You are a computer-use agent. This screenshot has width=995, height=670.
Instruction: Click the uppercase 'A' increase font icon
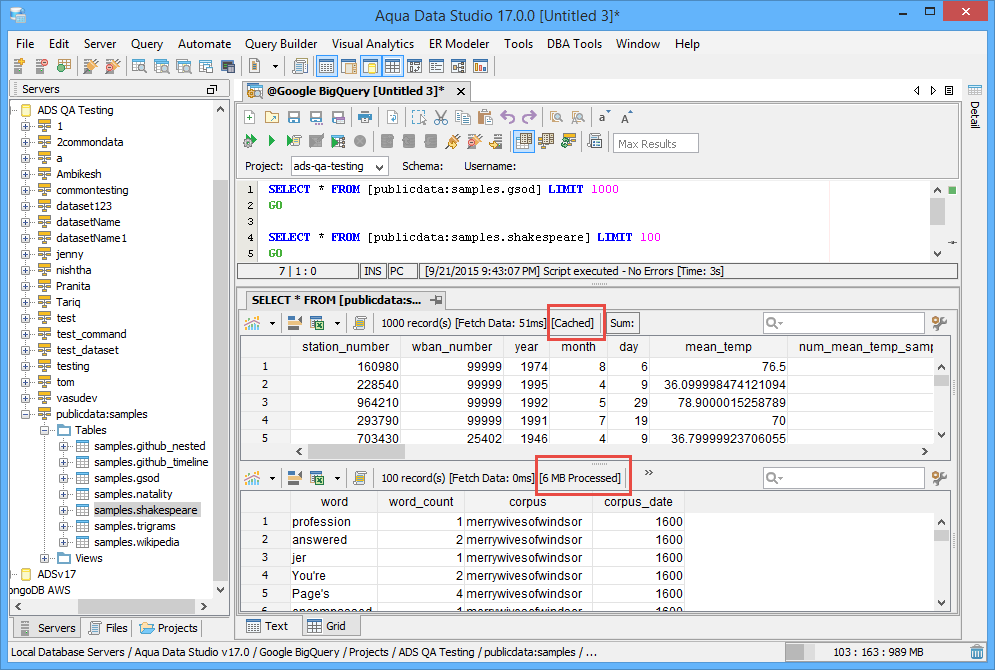626,117
